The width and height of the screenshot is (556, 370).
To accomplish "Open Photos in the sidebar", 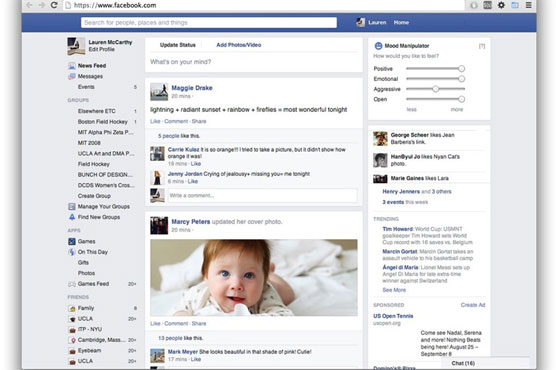I will click(86, 273).
